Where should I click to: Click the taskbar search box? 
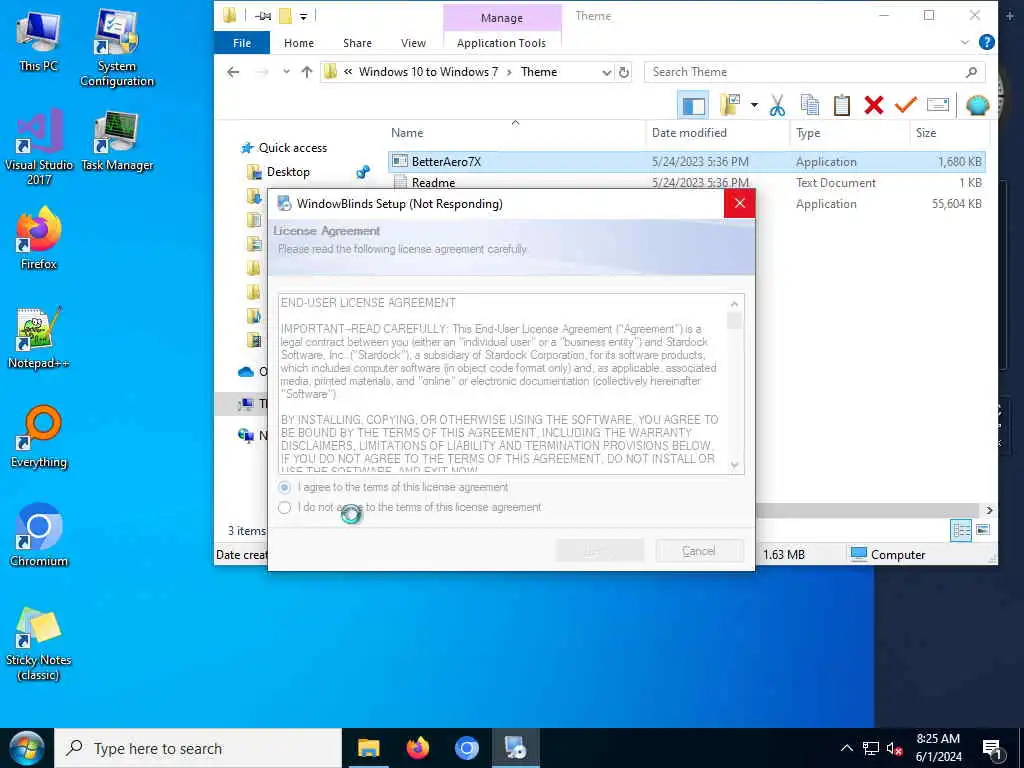click(x=198, y=748)
